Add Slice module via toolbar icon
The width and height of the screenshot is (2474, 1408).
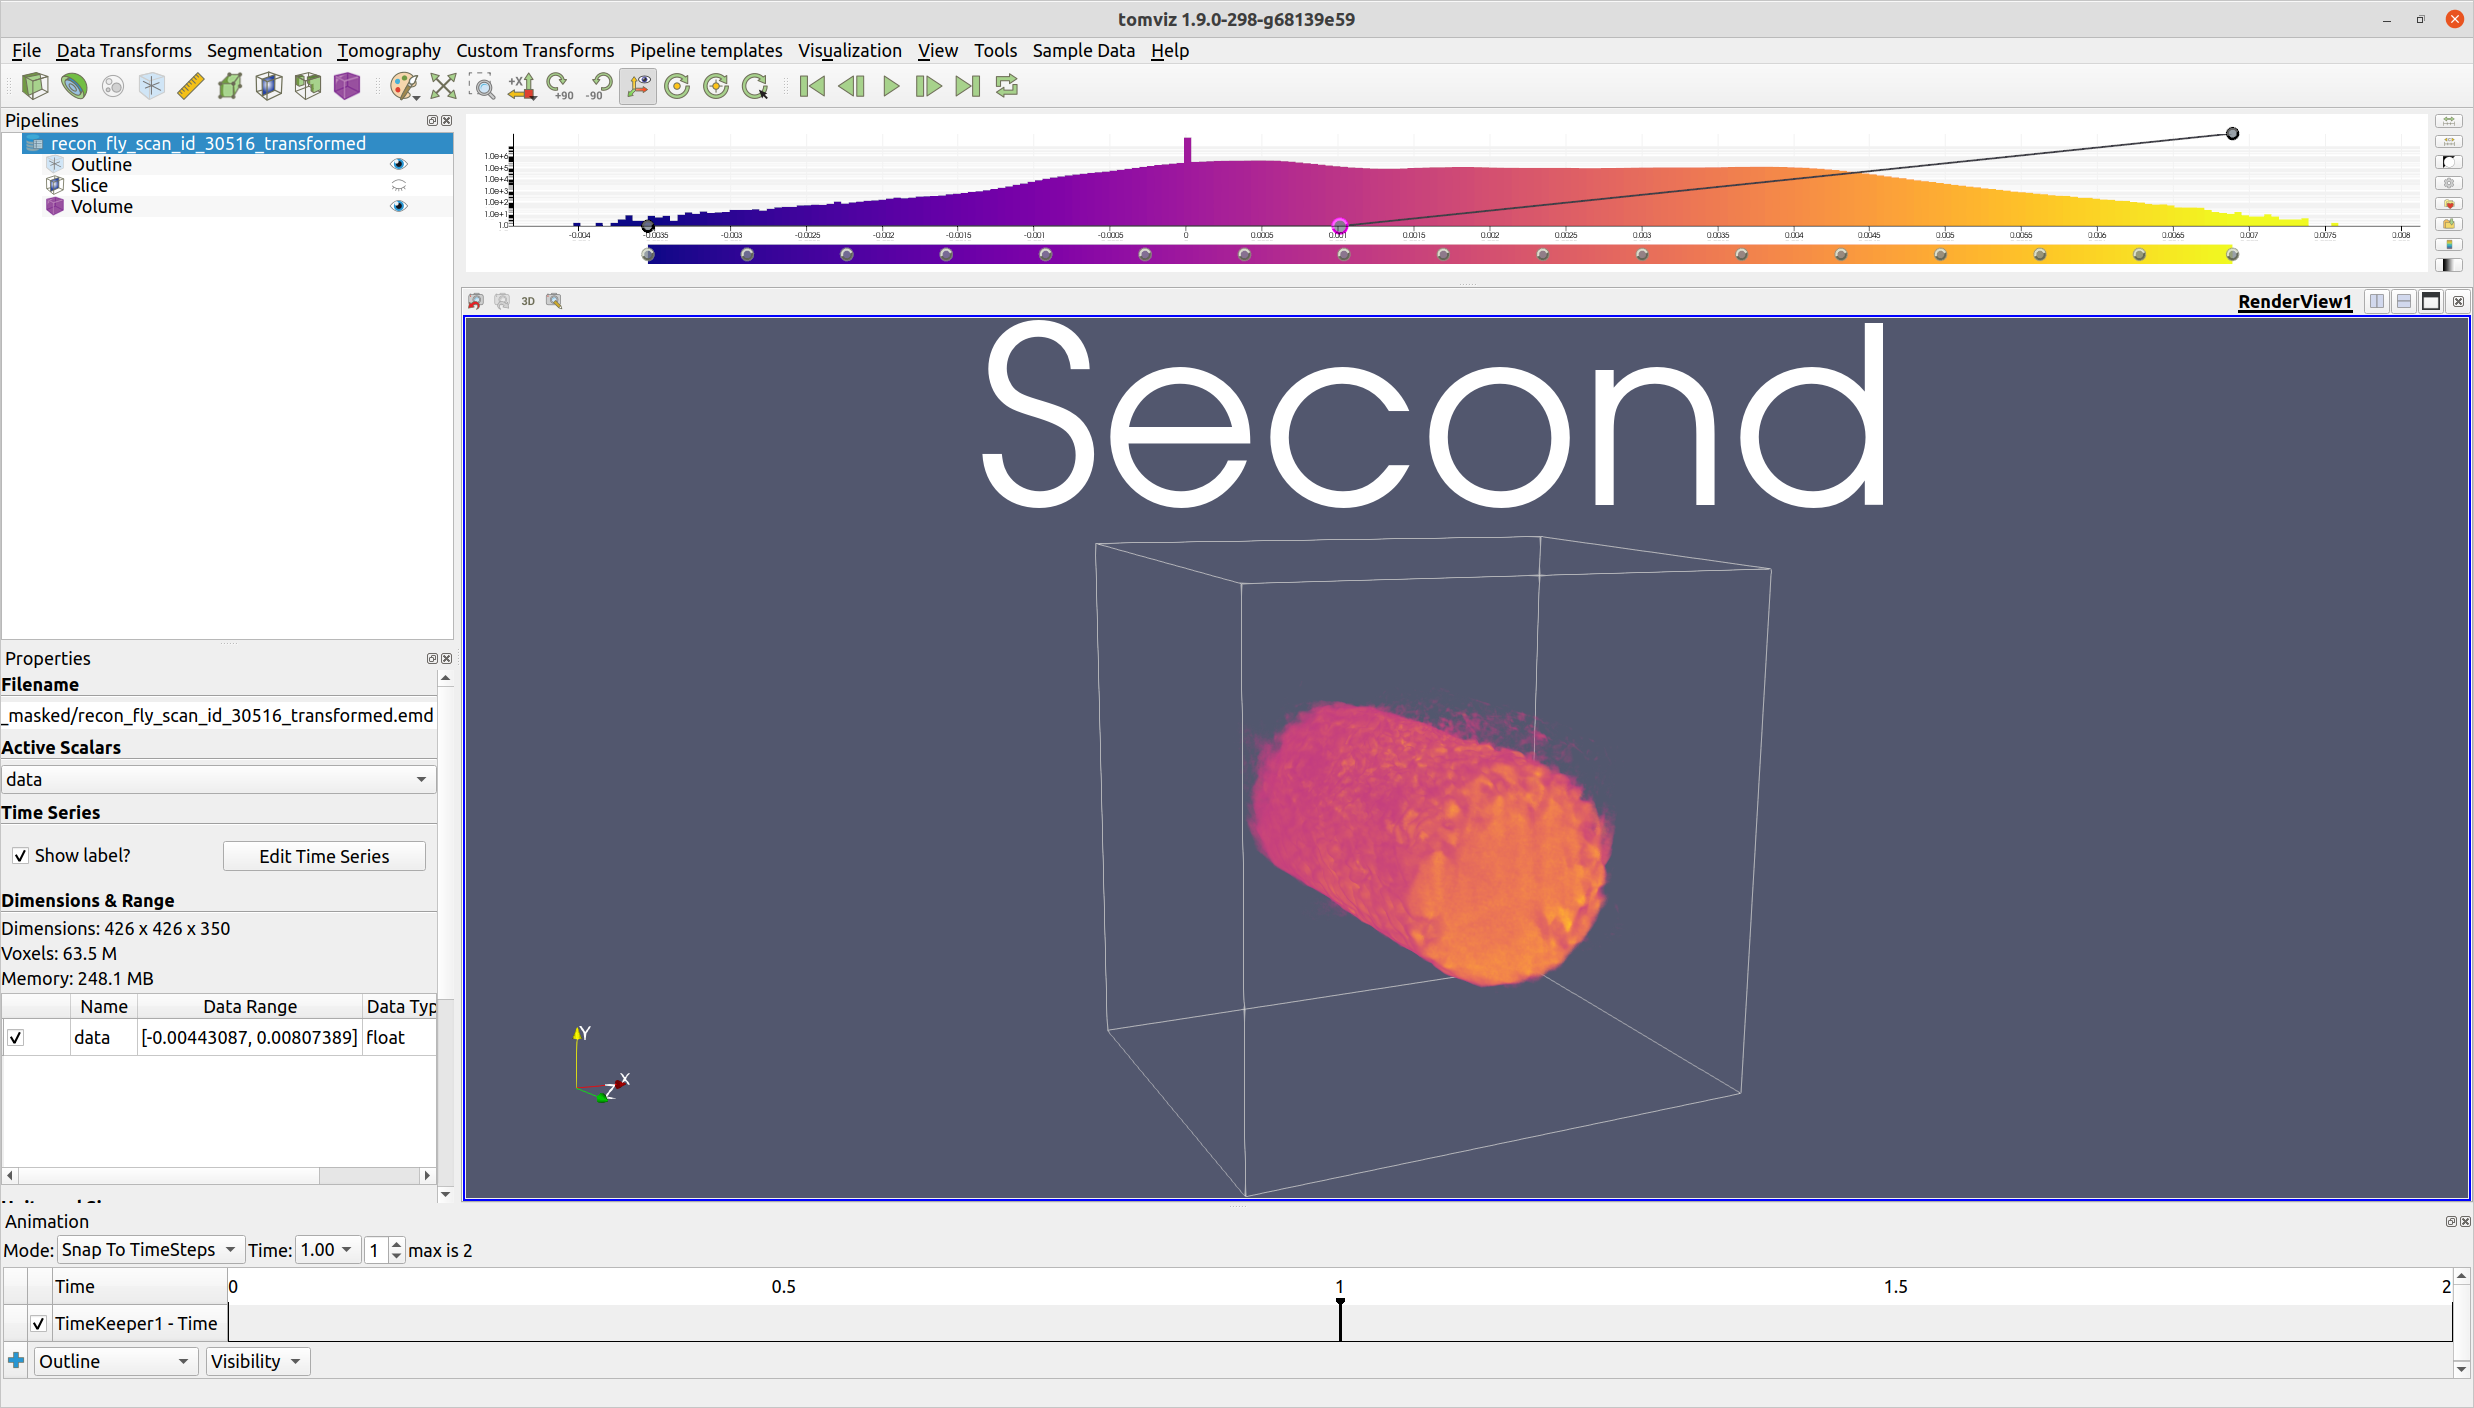(x=269, y=87)
